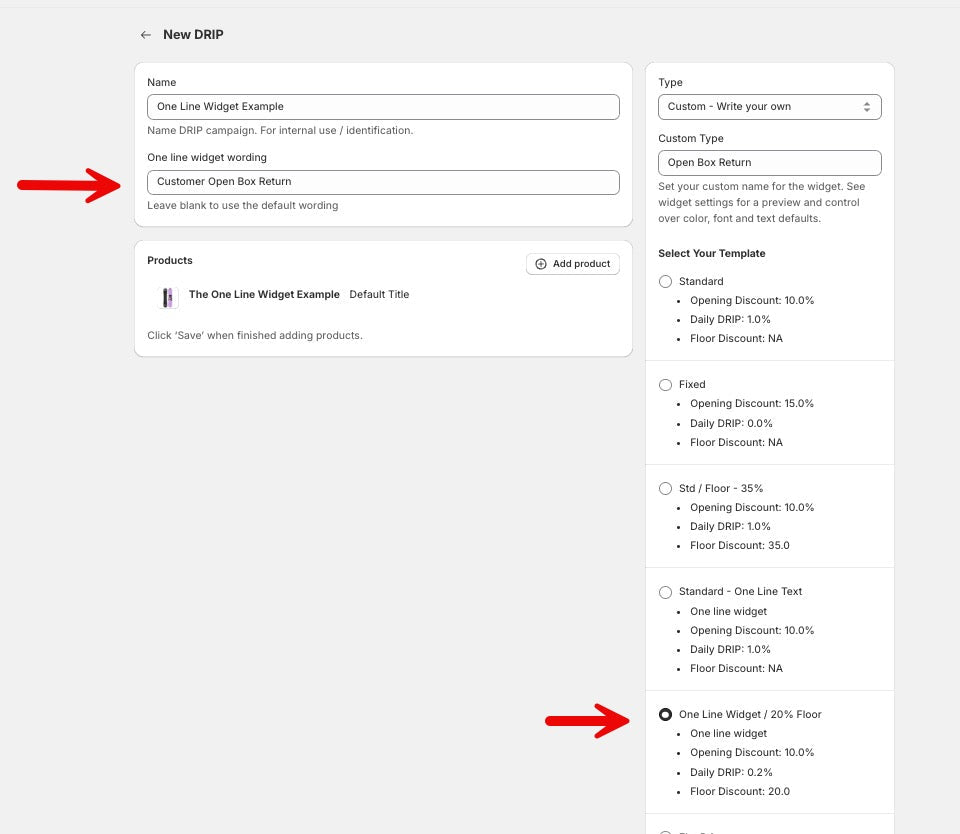Select One Line Widget / 20% Floor radio
This screenshot has width=960, height=834.
pos(666,715)
